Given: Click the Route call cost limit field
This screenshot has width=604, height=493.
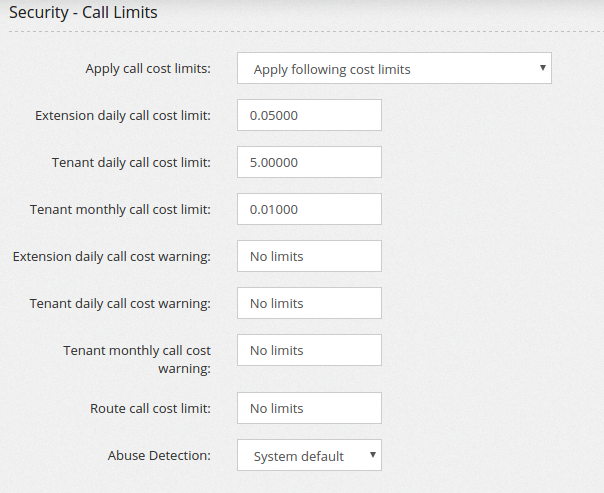Looking at the screenshot, I should [x=309, y=408].
